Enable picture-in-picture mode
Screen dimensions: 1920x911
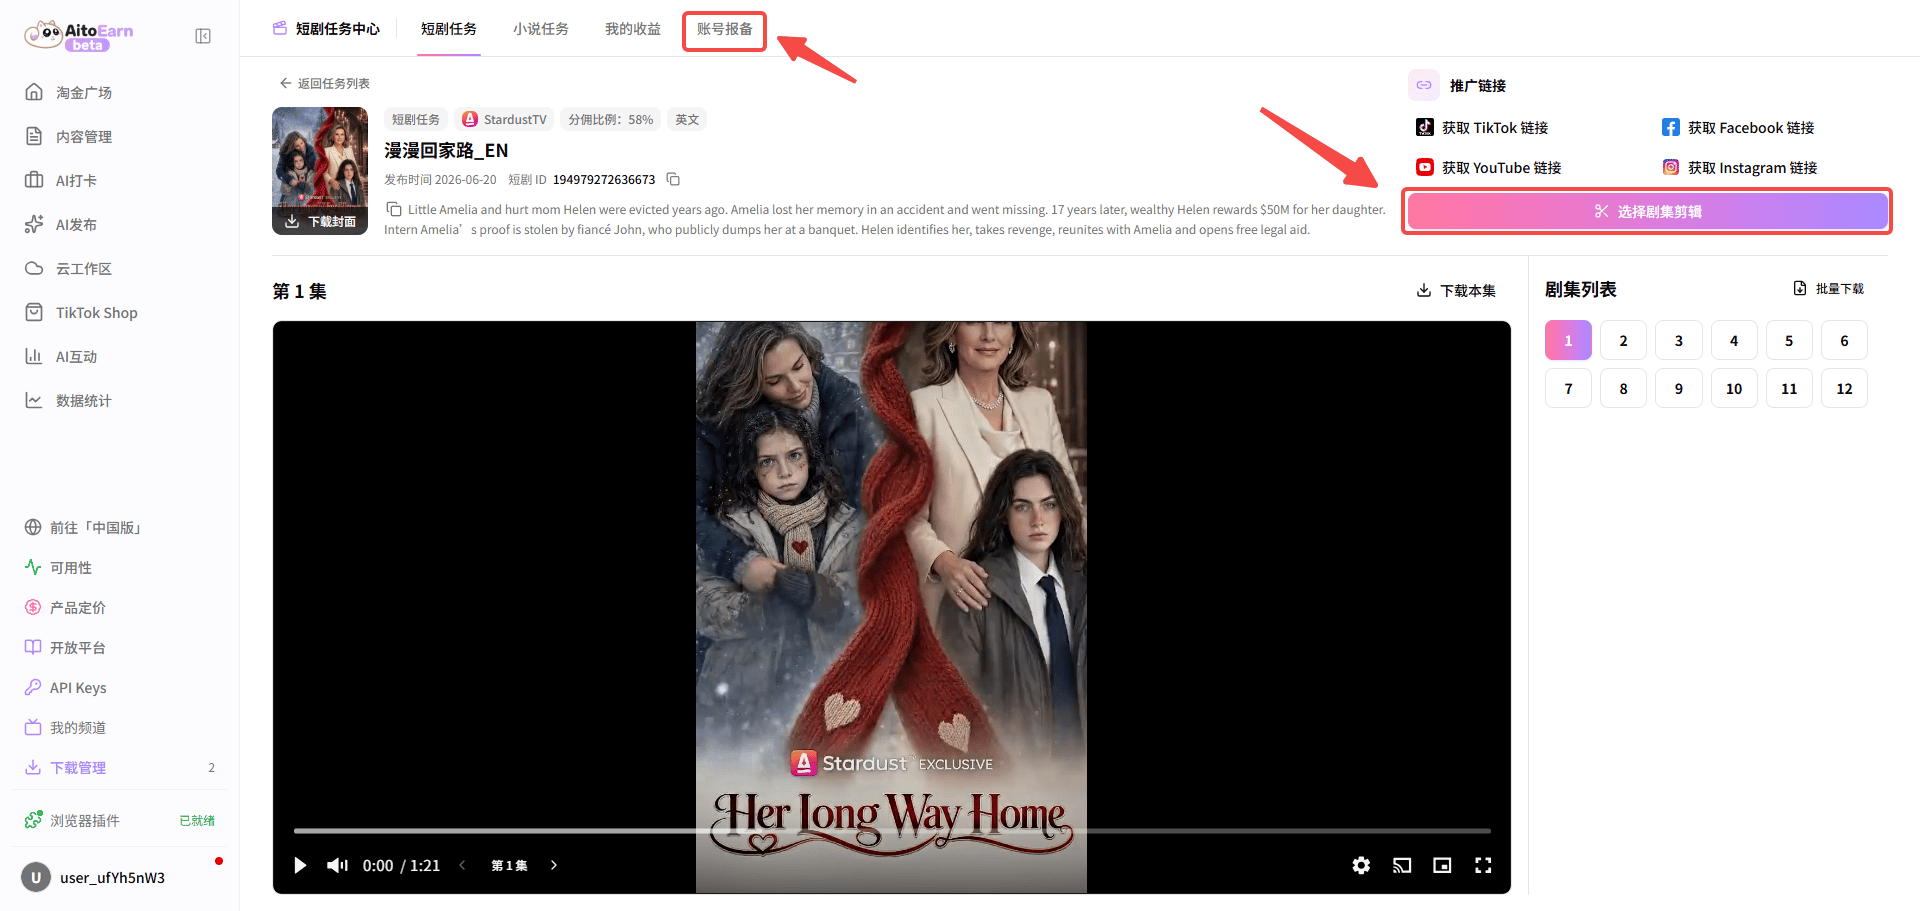(1442, 865)
